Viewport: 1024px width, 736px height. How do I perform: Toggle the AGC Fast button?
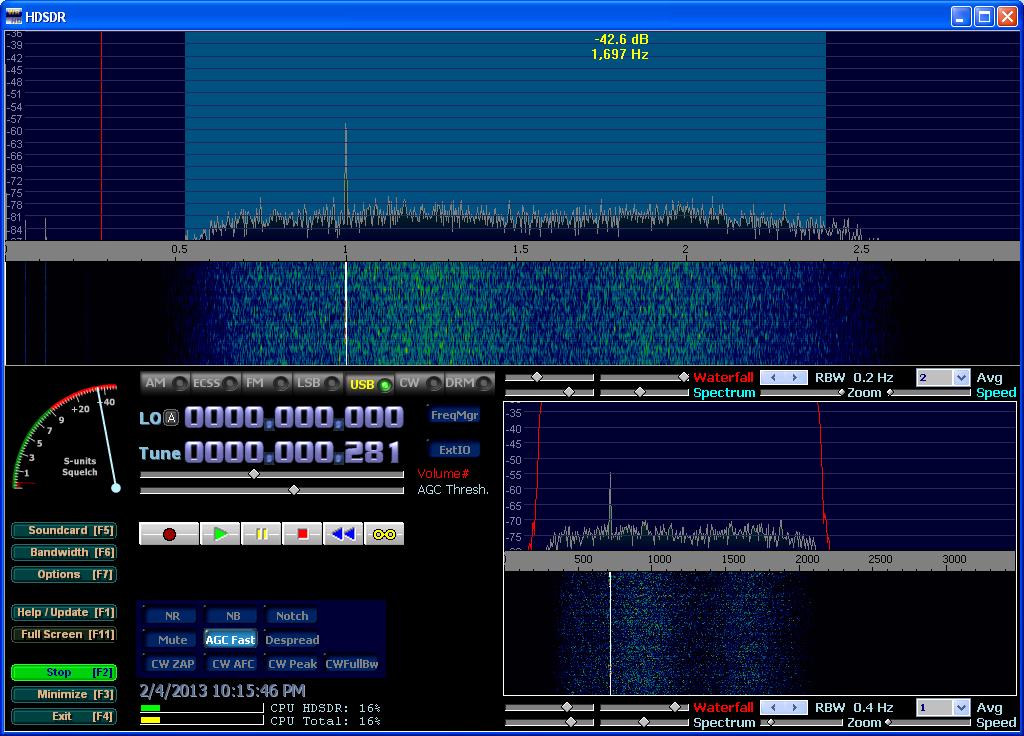pyautogui.click(x=230, y=640)
